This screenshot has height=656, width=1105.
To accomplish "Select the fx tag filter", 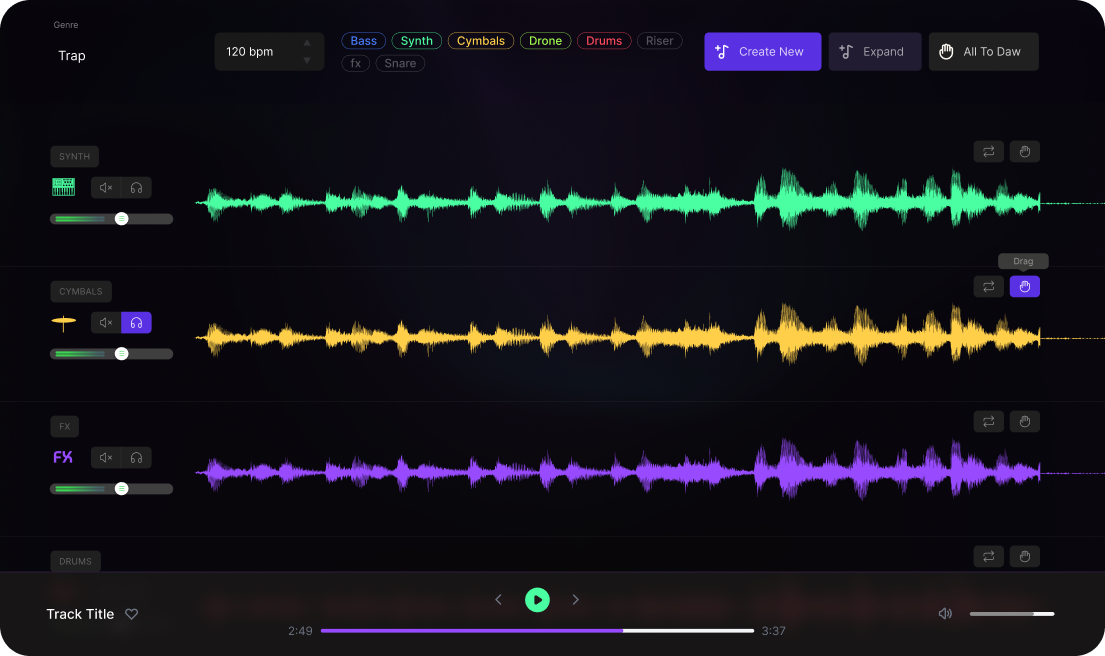I will 356,63.
